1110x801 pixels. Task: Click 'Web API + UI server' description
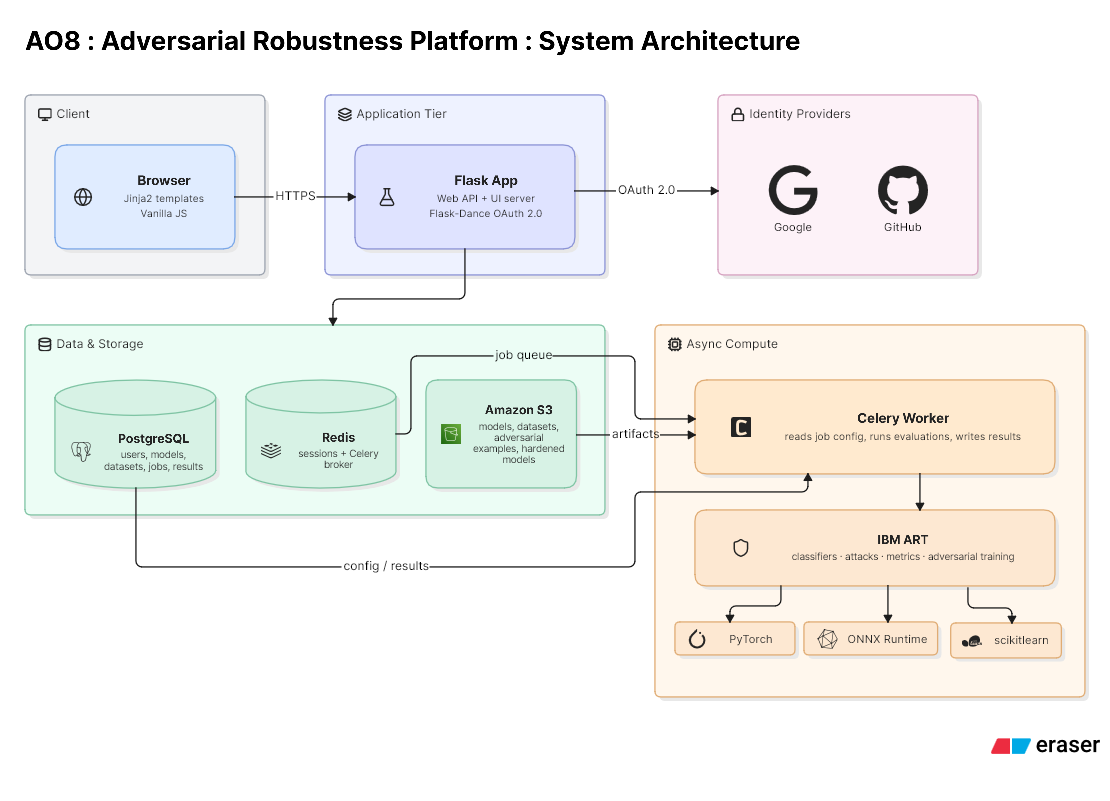coord(486,199)
